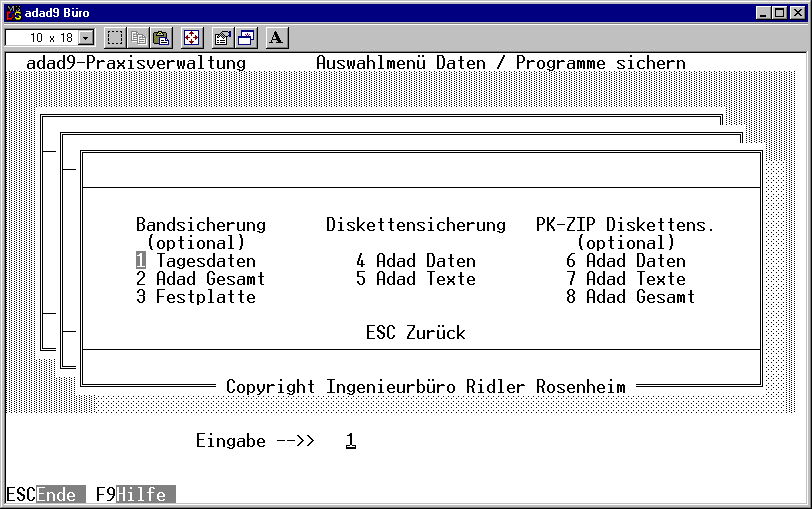Click the Diskettensicherung column heading
This screenshot has width=812, height=509.
tap(416, 225)
